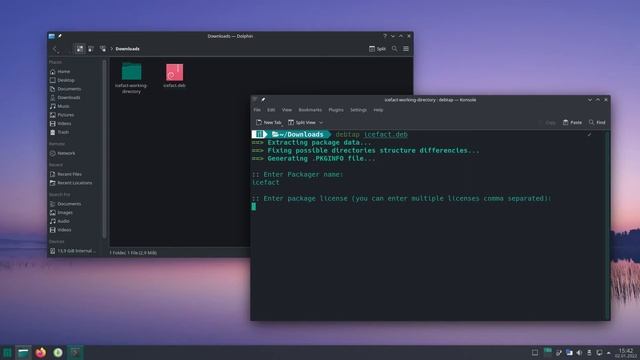Image resolution: width=640 pixels, height=360 pixels.
Task: Click the icefact.deb argument in terminal
Action: pos(386,134)
